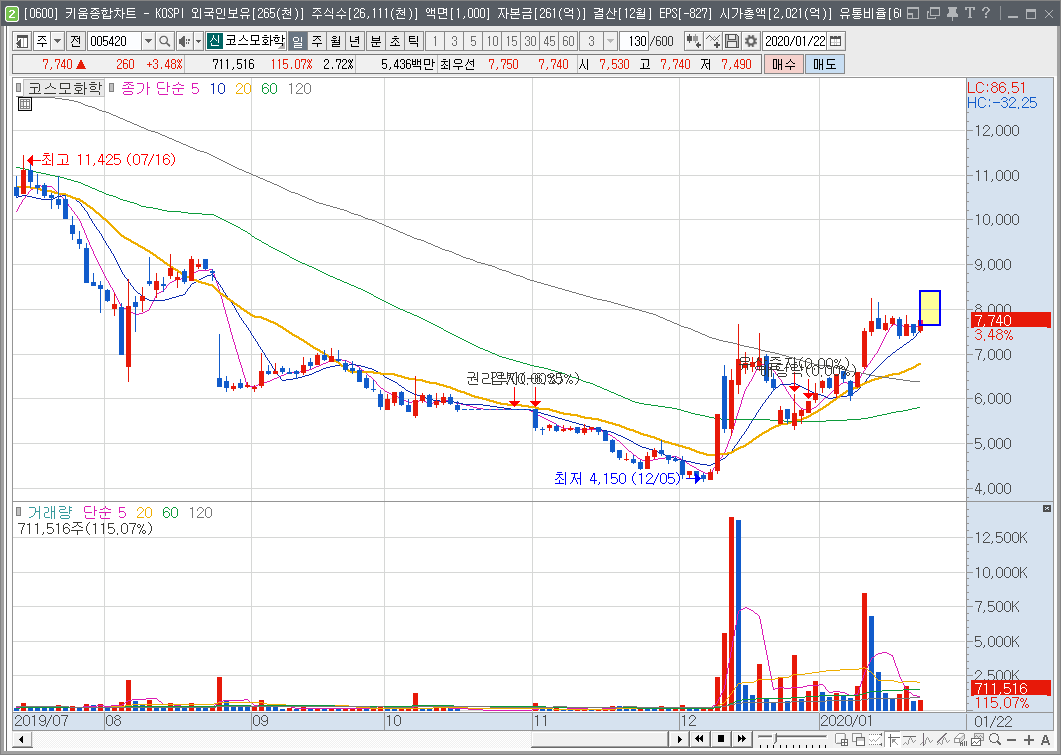Screen dimensions: 1061x755
Task: Zoom out with the minus icon
Action: pos(1012,739)
